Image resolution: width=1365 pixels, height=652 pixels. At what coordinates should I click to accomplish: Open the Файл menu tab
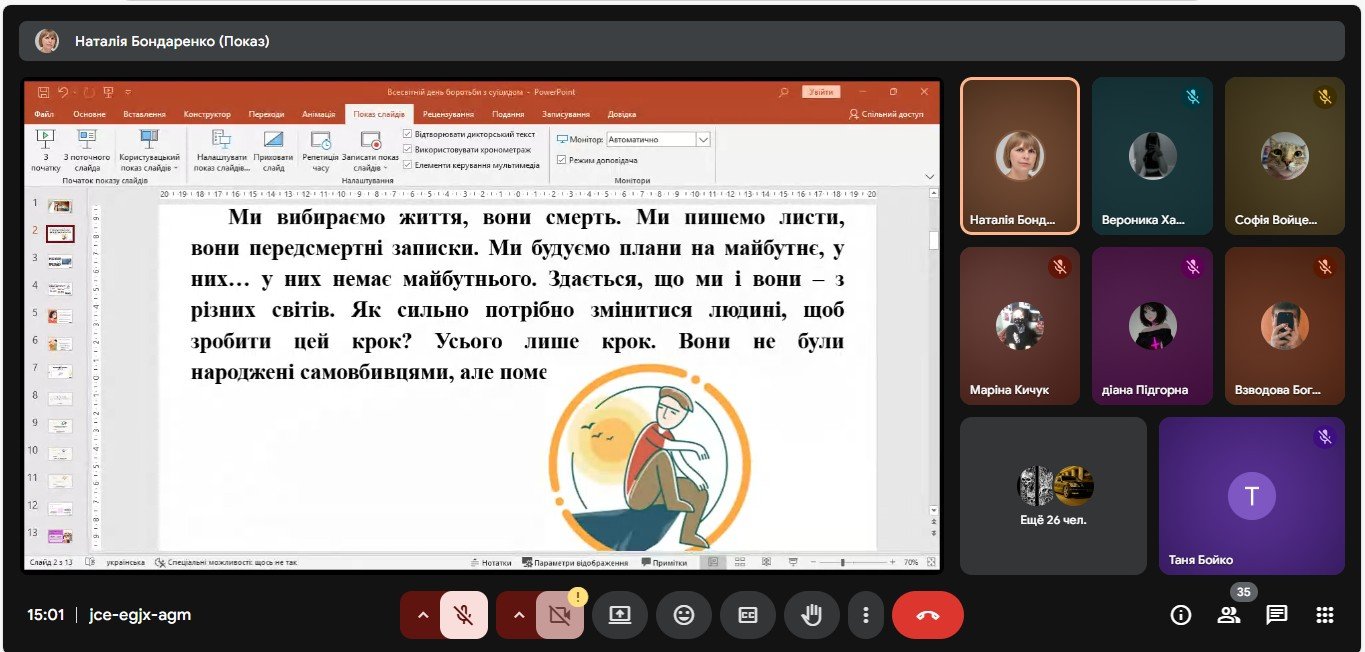(x=44, y=114)
